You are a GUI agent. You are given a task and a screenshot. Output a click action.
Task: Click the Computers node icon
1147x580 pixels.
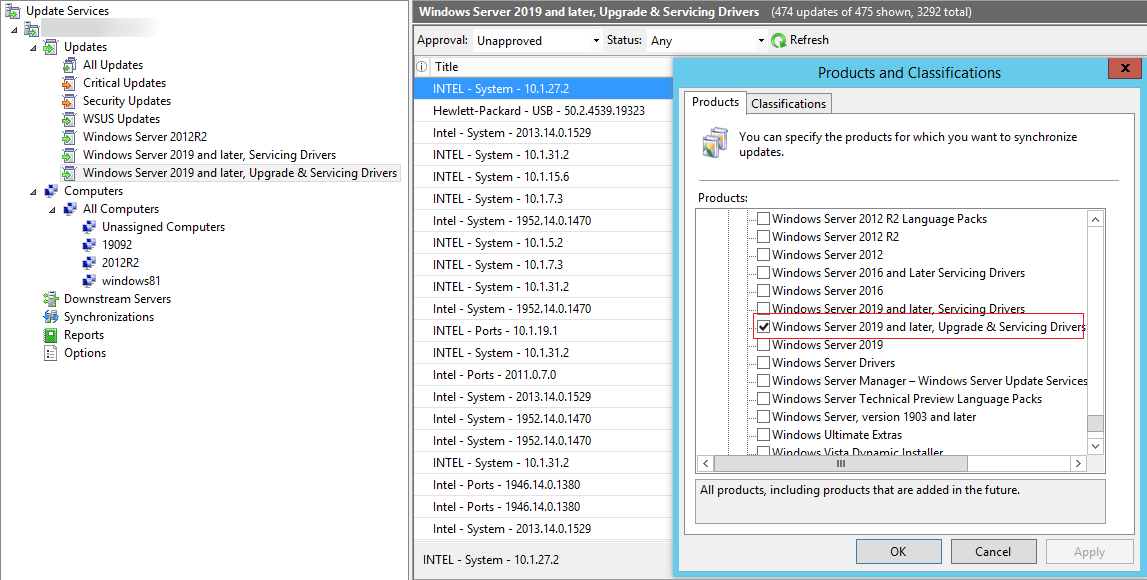tap(50, 191)
